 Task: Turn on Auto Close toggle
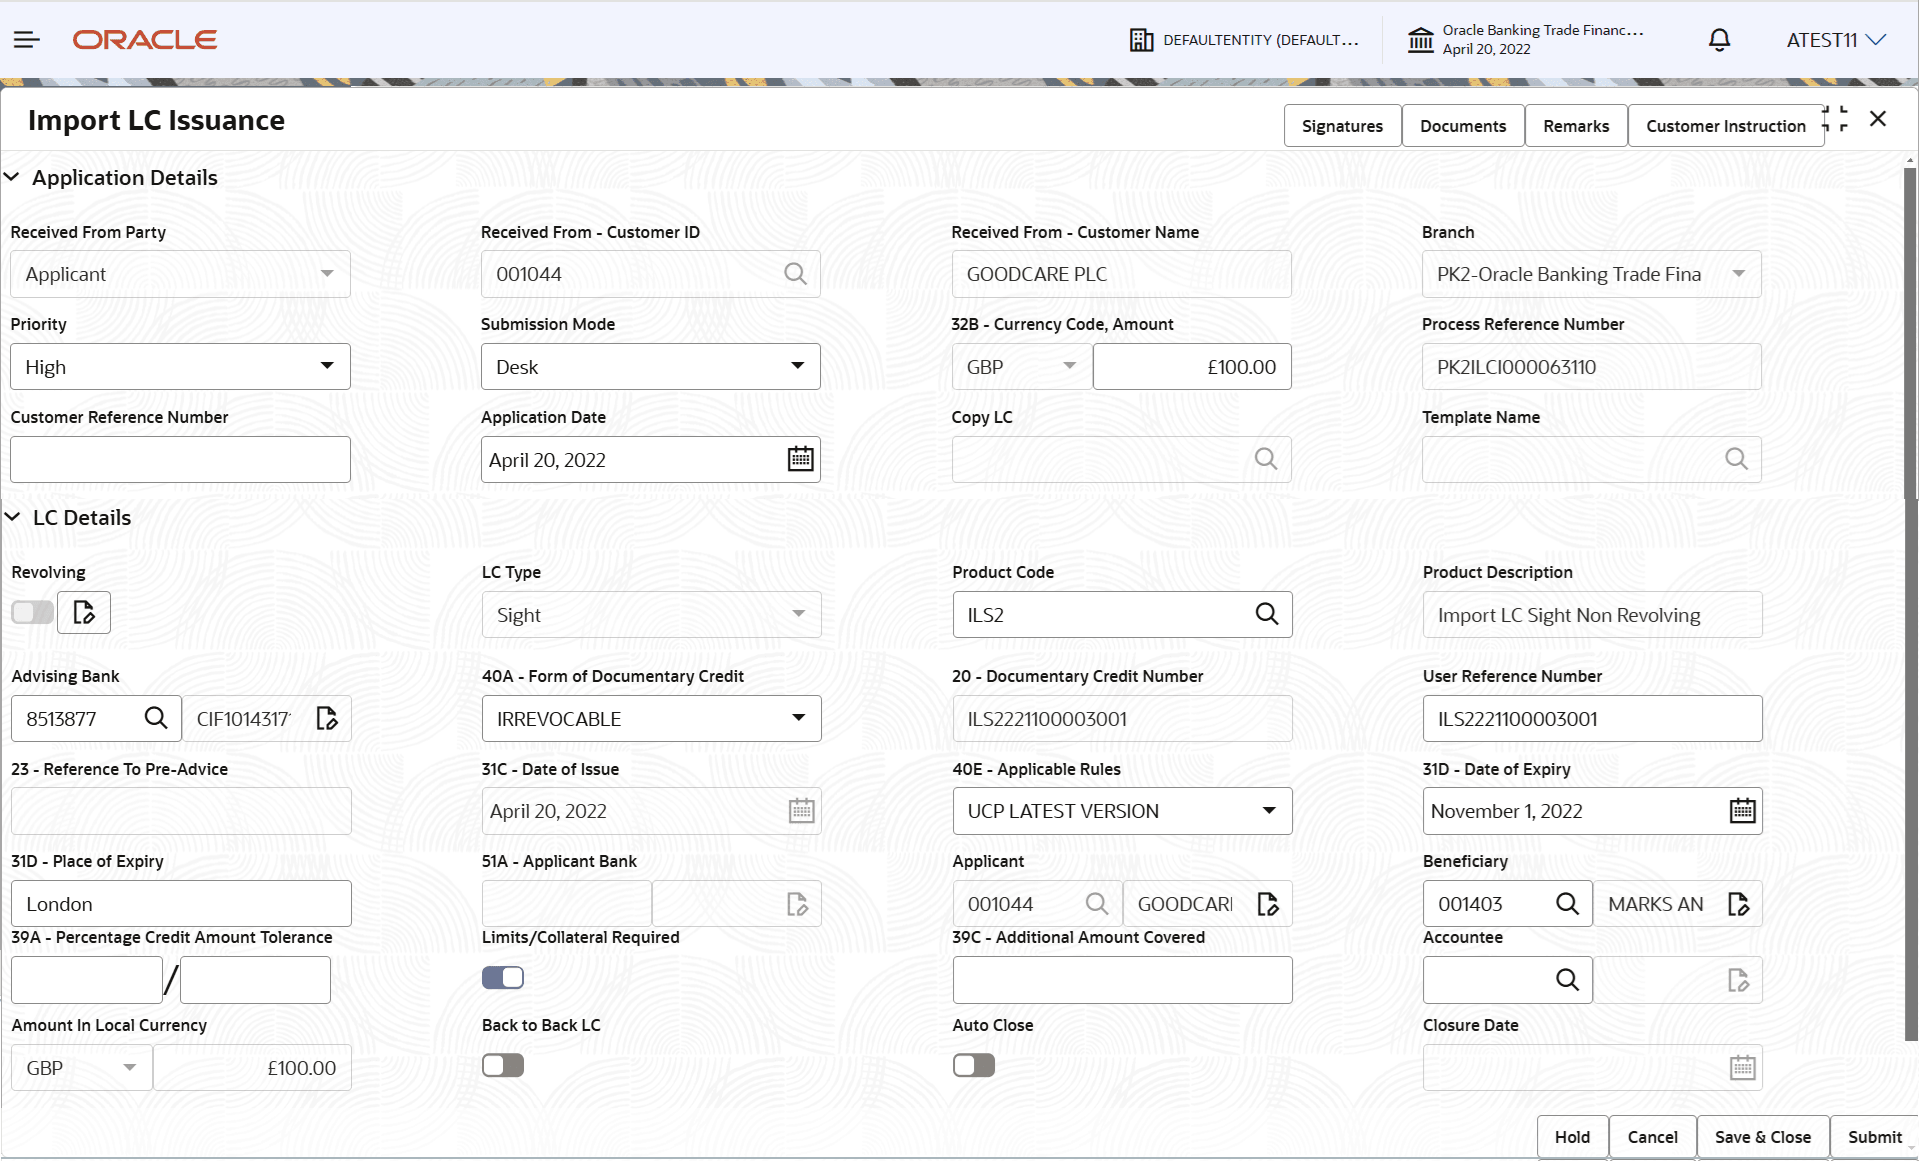tap(973, 1066)
